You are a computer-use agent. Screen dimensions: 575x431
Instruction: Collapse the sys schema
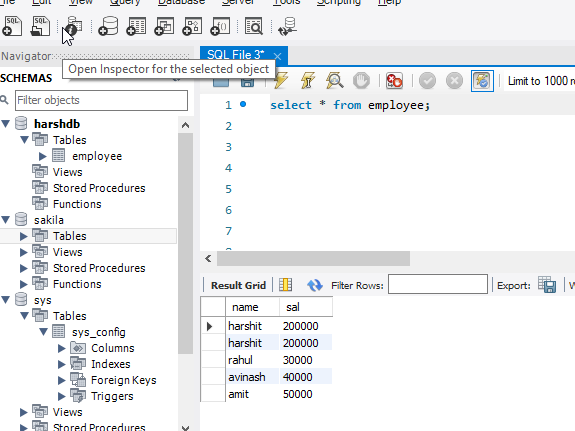[6, 300]
